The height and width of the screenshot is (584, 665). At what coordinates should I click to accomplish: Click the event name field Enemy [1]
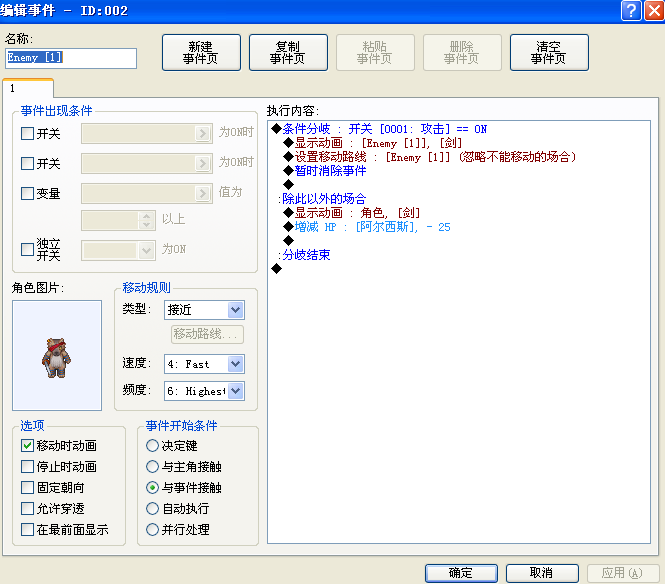[71, 58]
